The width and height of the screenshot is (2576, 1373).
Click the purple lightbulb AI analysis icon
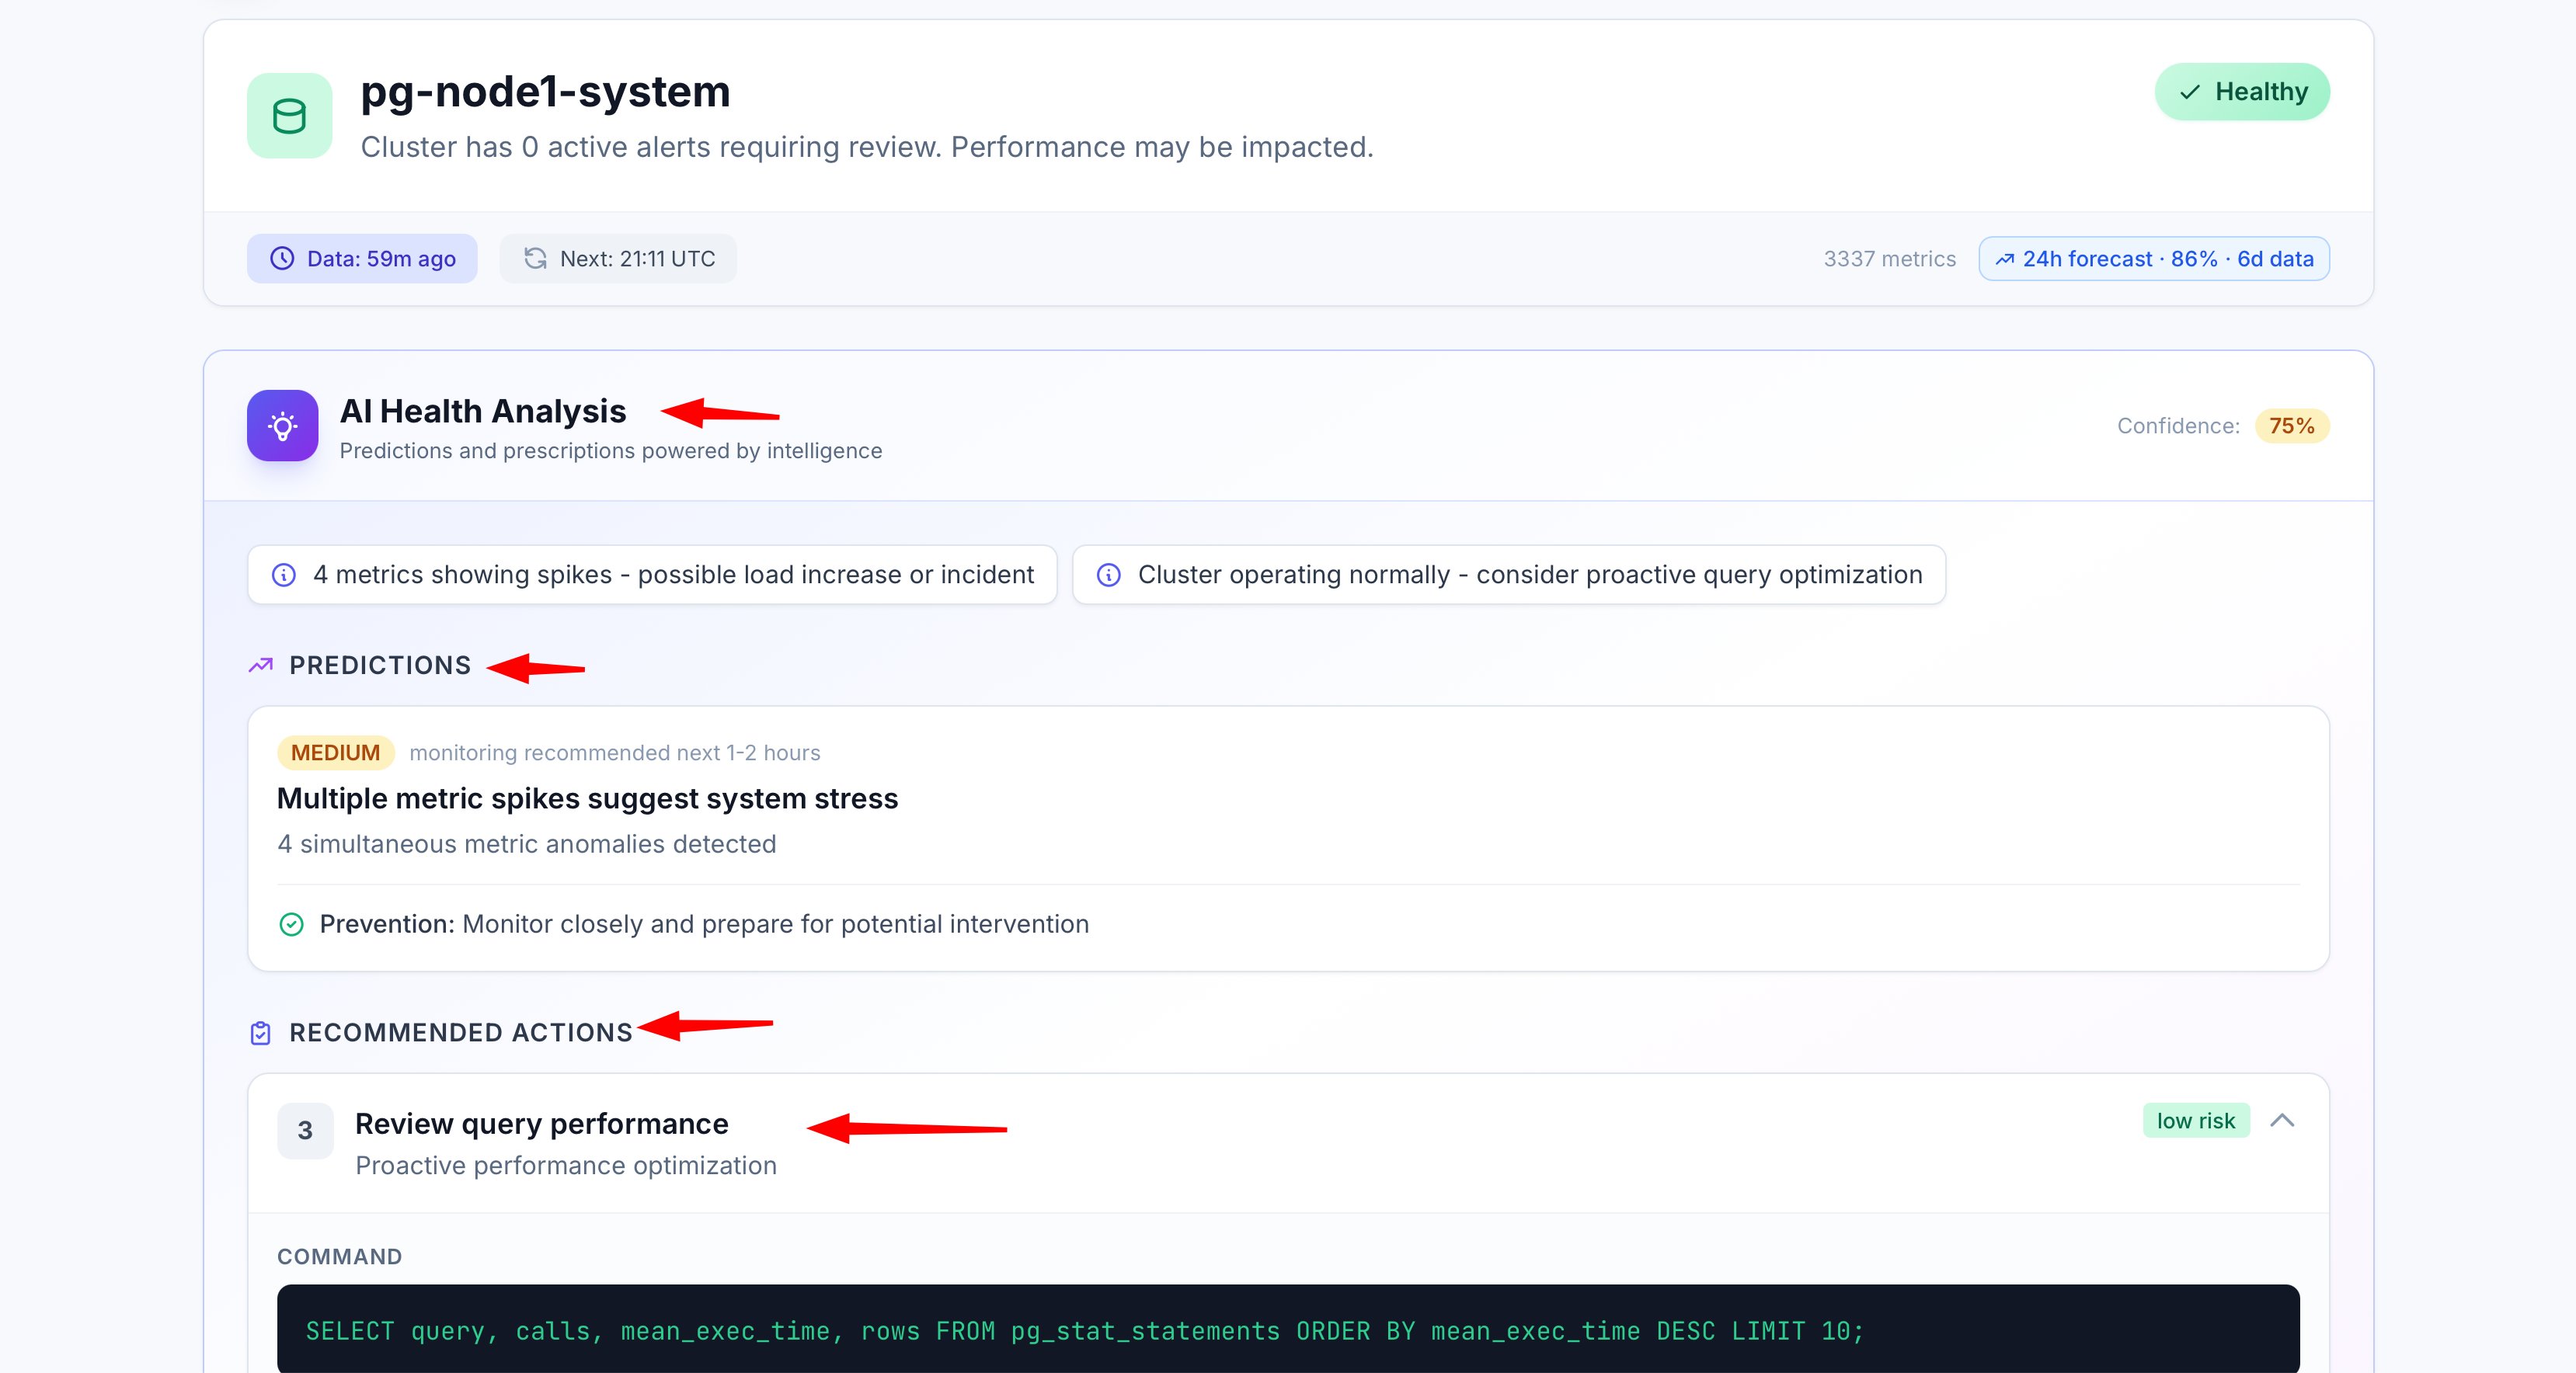click(x=283, y=426)
